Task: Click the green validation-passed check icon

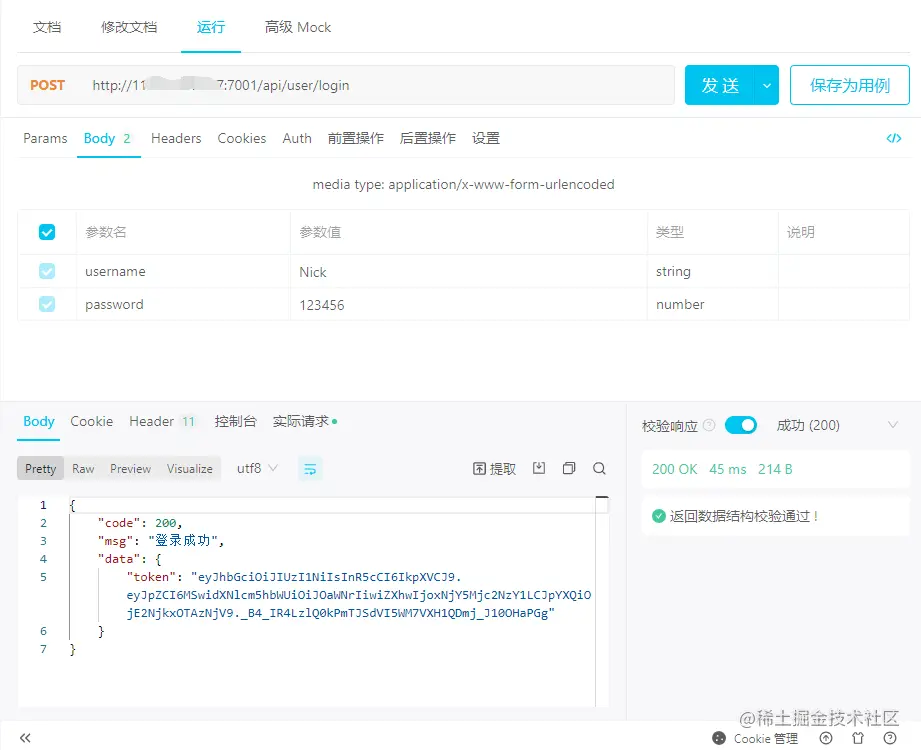Action: point(658,516)
